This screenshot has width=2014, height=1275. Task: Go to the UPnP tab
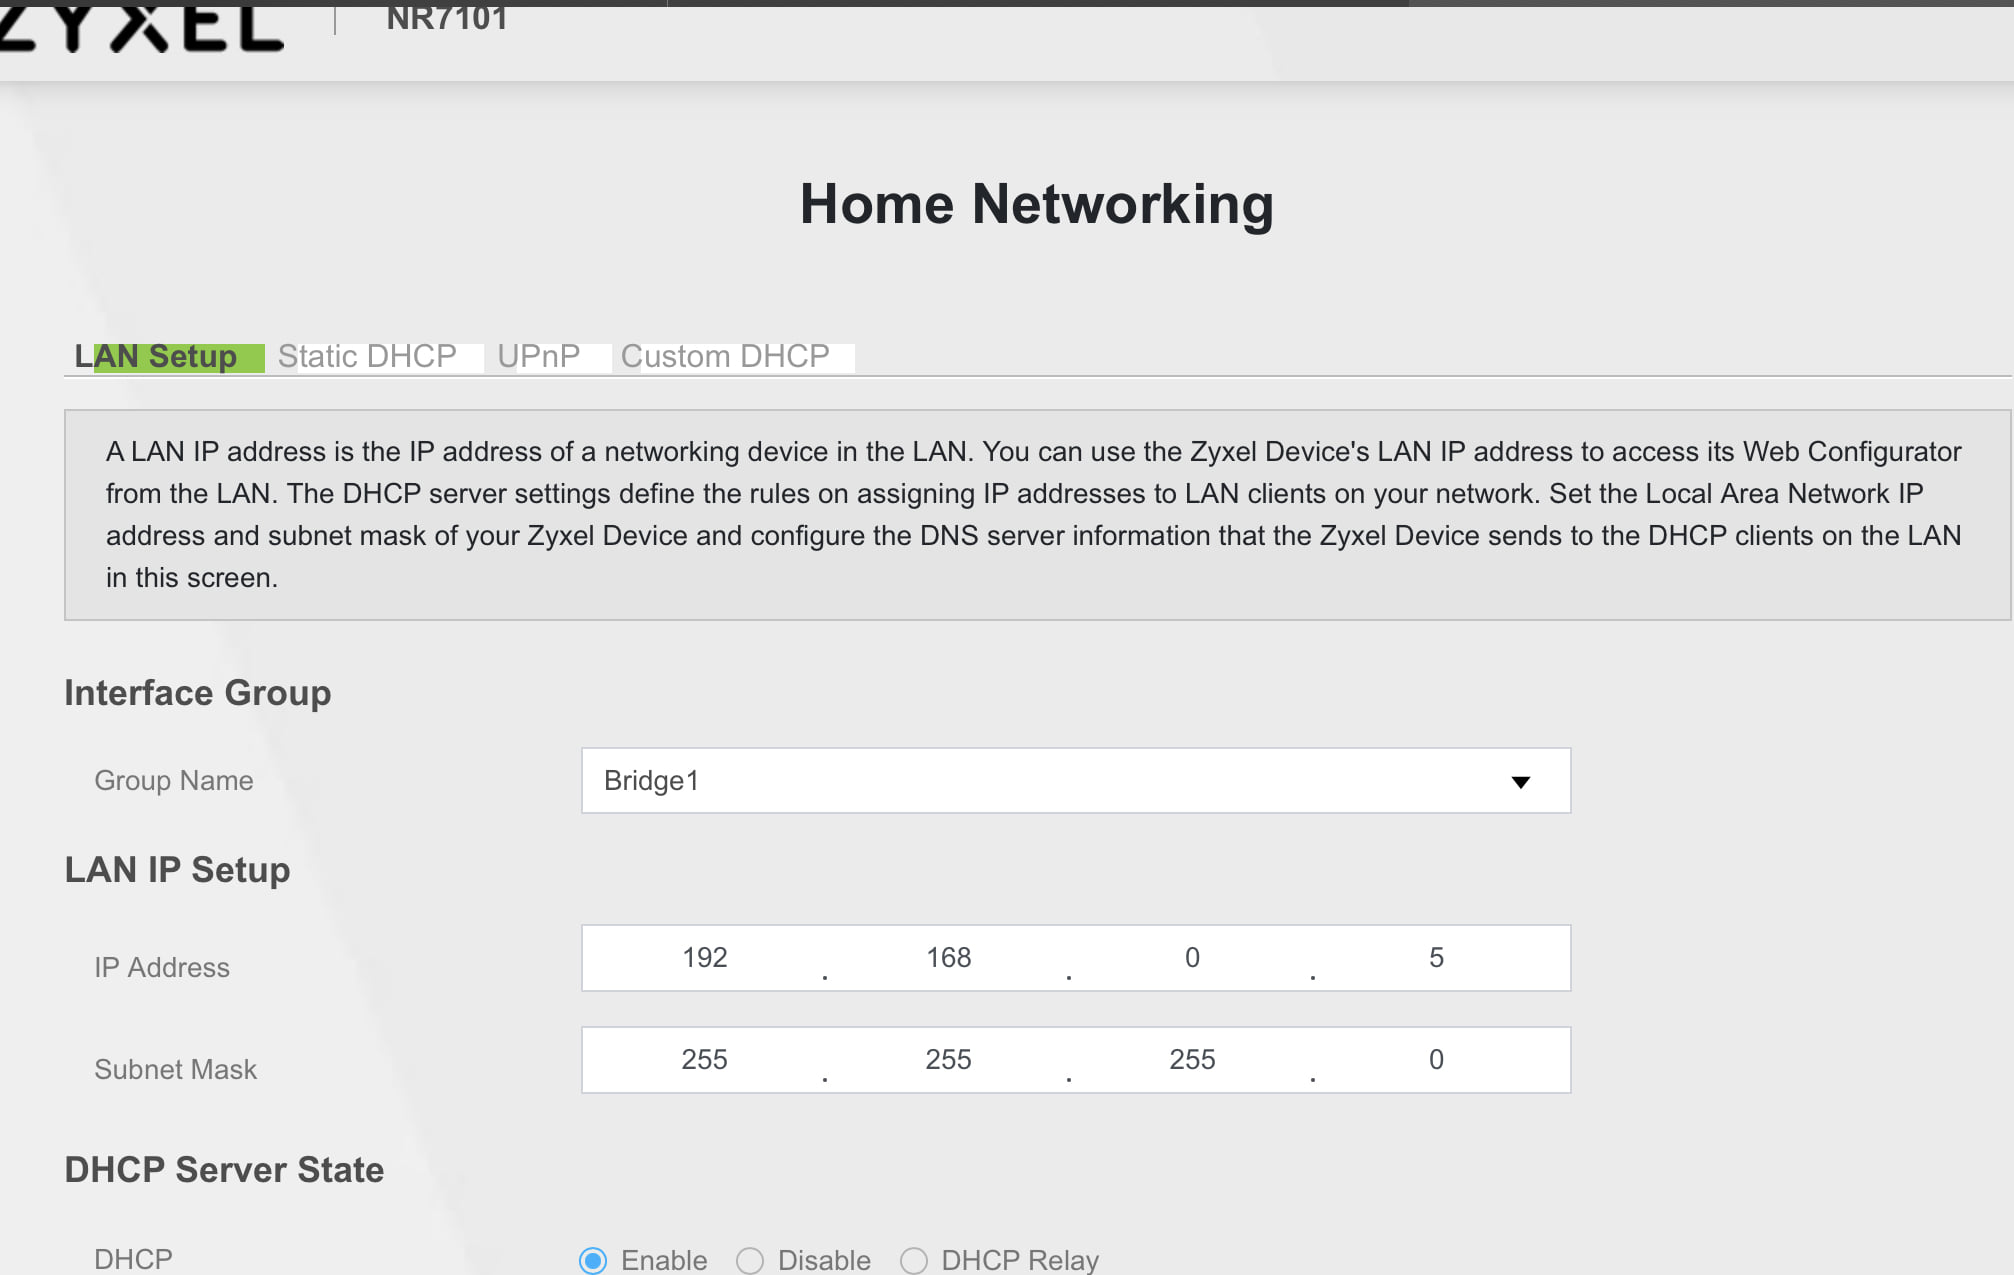tap(539, 357)
